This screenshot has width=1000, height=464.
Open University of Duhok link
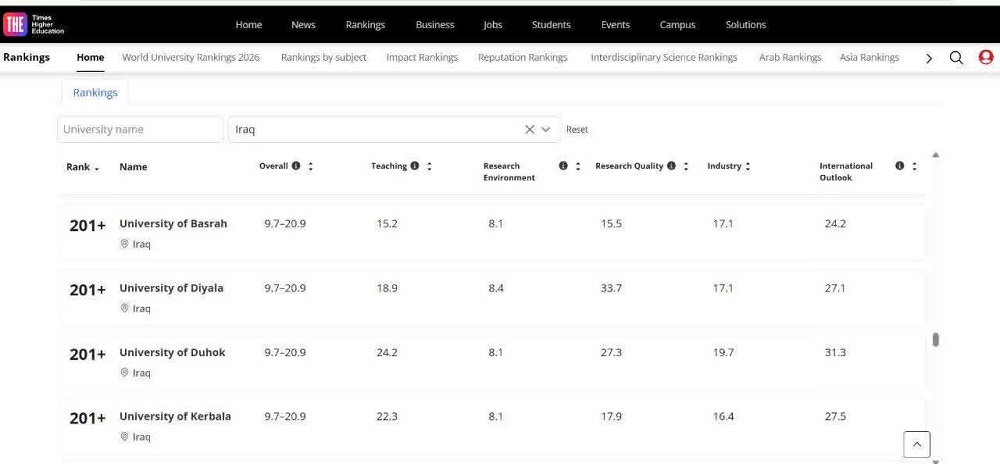[x=172, y=353]
